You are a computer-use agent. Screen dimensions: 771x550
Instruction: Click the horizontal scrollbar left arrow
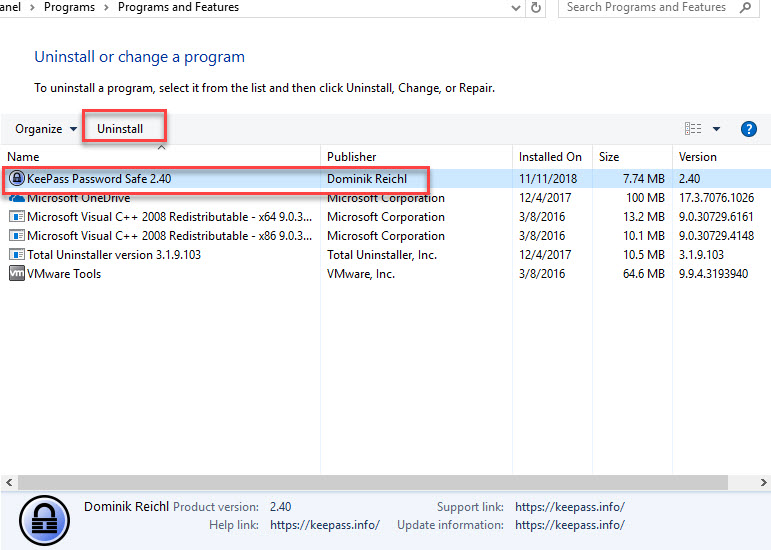(x=9, y=483)
